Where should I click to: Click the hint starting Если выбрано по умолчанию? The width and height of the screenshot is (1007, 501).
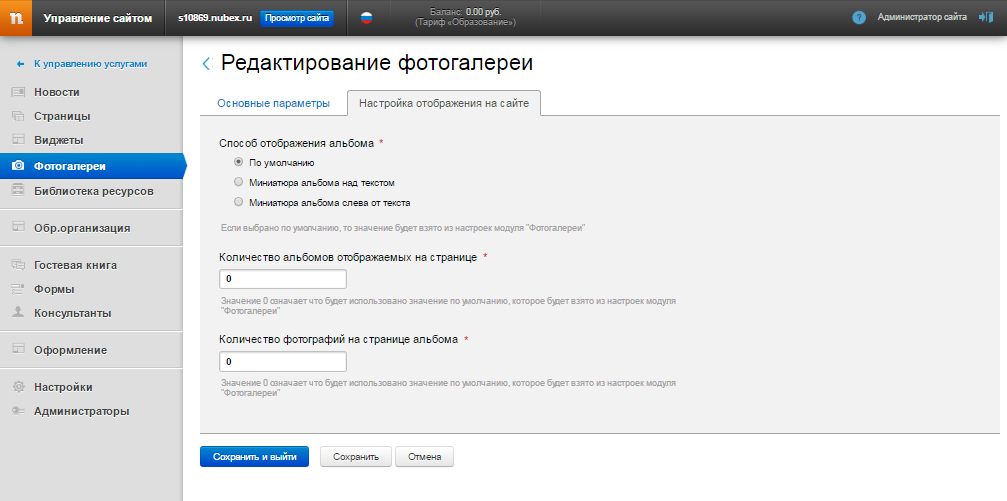403,228
